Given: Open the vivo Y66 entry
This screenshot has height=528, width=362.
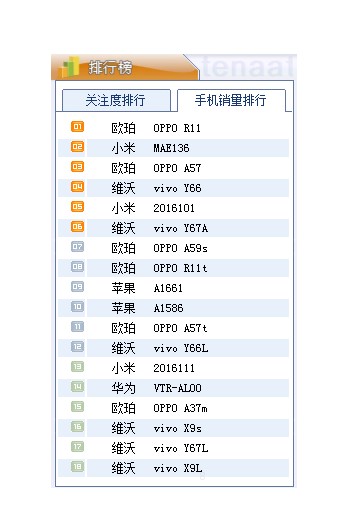Looking at the screenshot, I should (177, 188).
